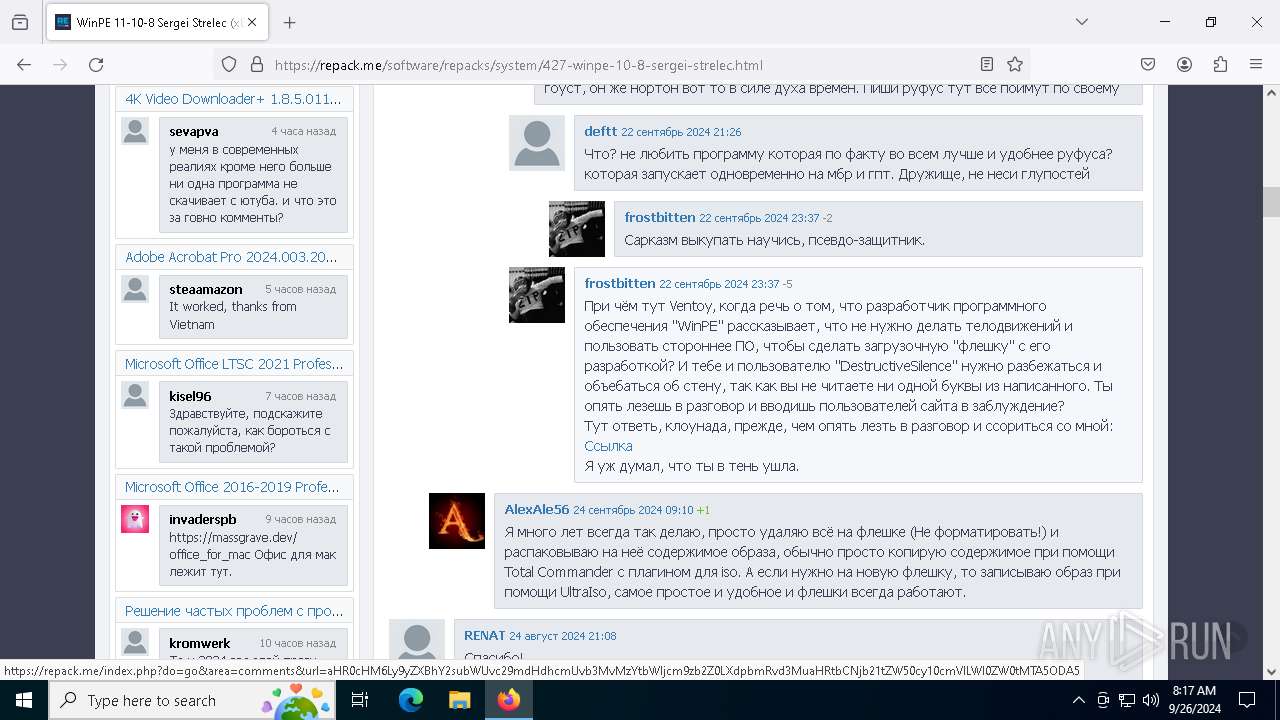Viewport: 1280px width, 720px height.
Task: Bookmark this page with star icon
Action: (1015, 64)
